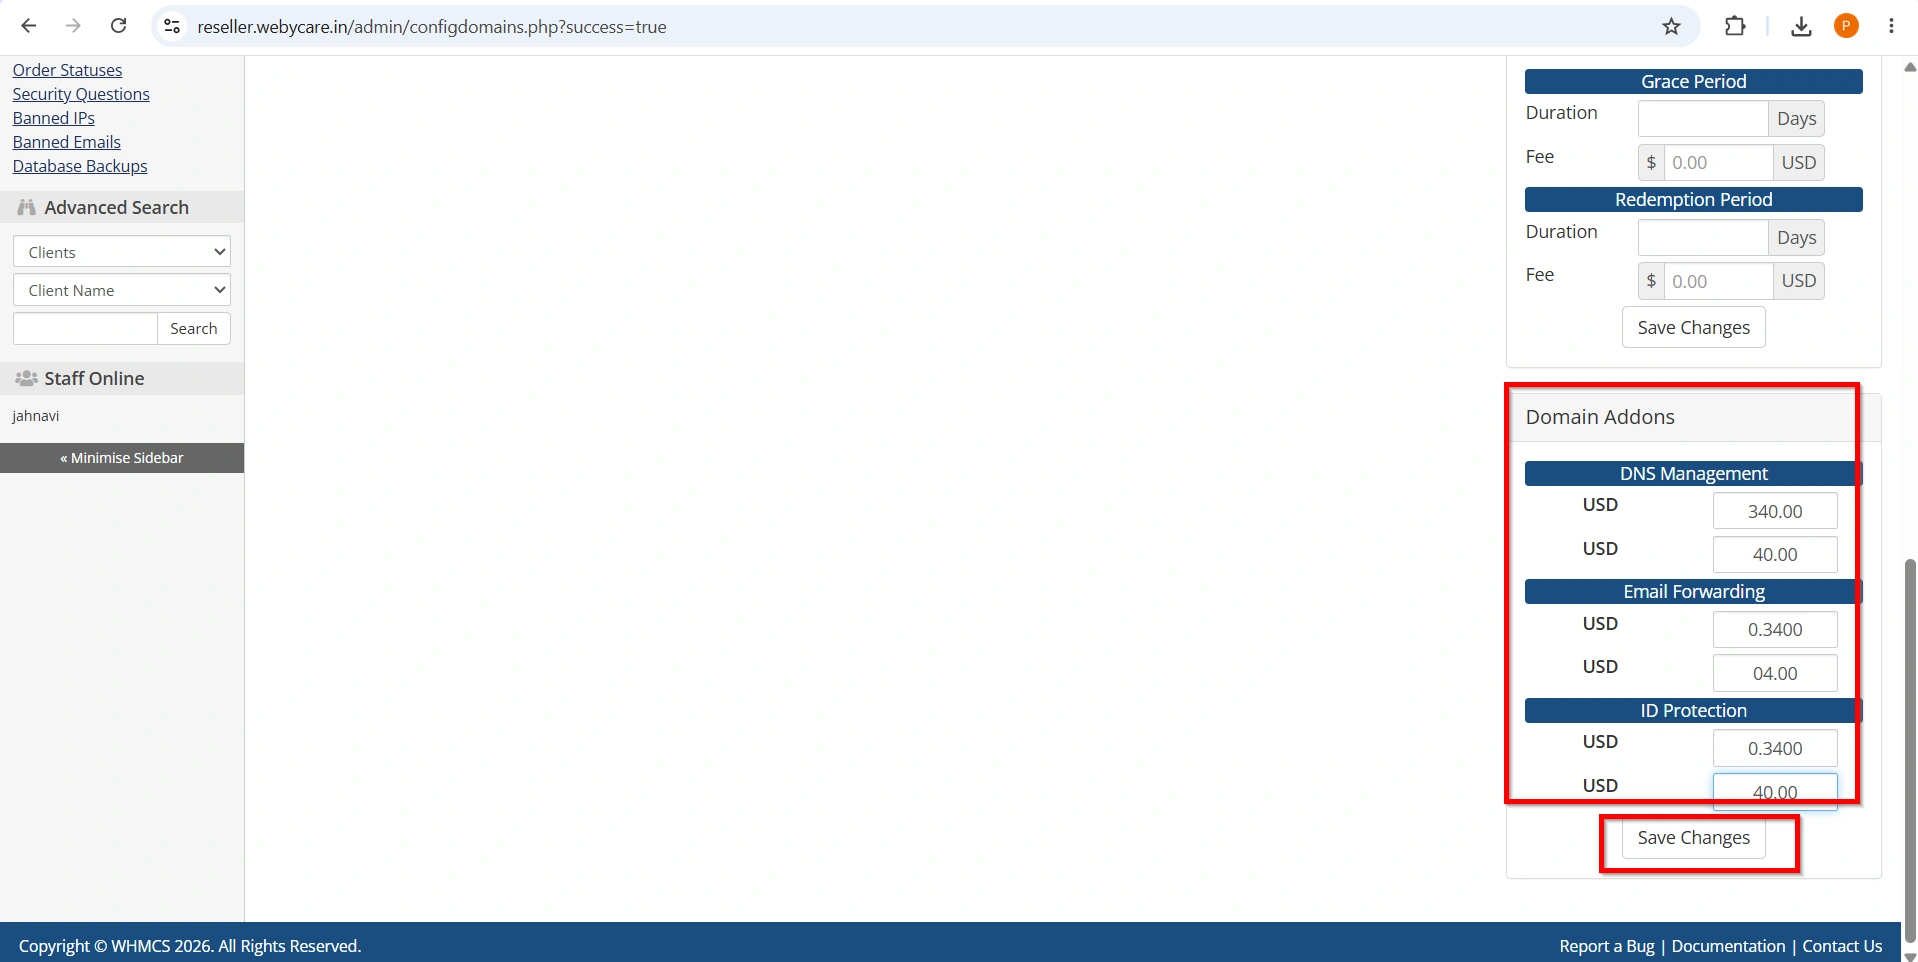Open the Security Questions link
This screenshot has width=1918, height=962.
tap(81, 94)
